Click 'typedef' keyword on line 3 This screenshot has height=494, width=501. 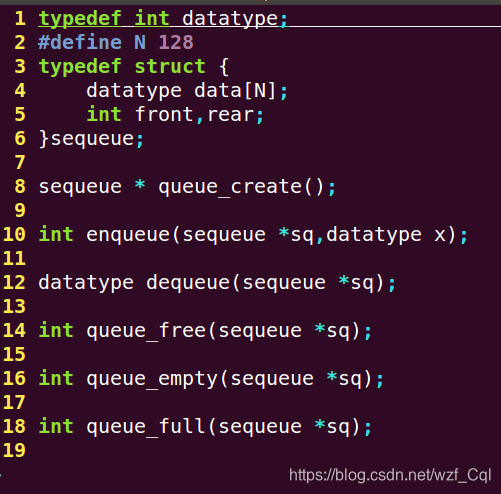point(80,66)
